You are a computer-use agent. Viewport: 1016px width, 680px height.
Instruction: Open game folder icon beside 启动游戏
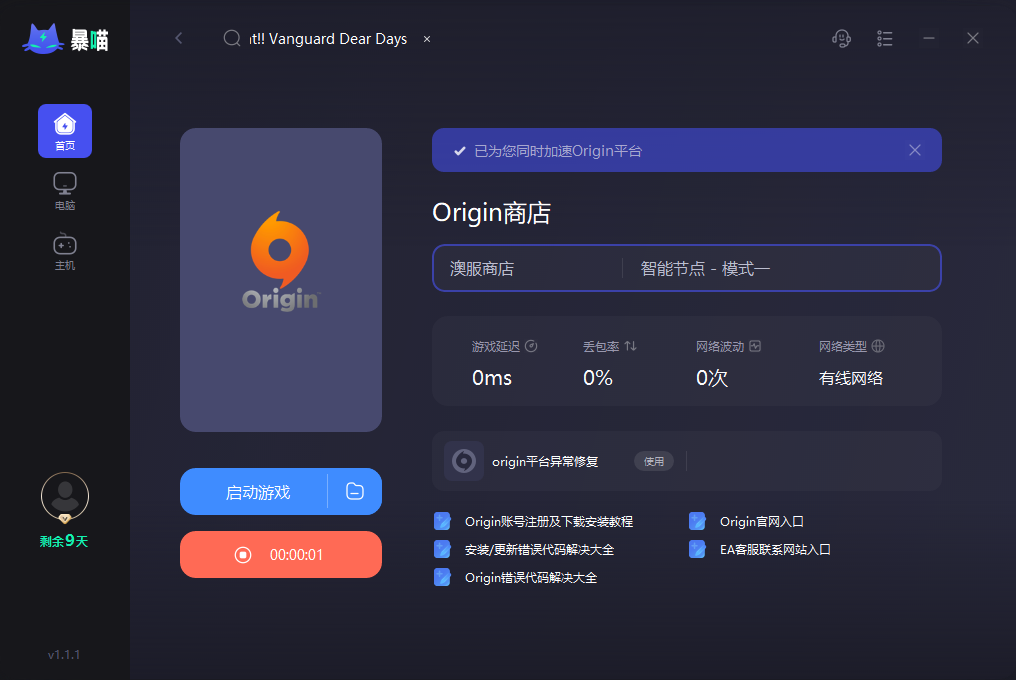pos(355,491)
